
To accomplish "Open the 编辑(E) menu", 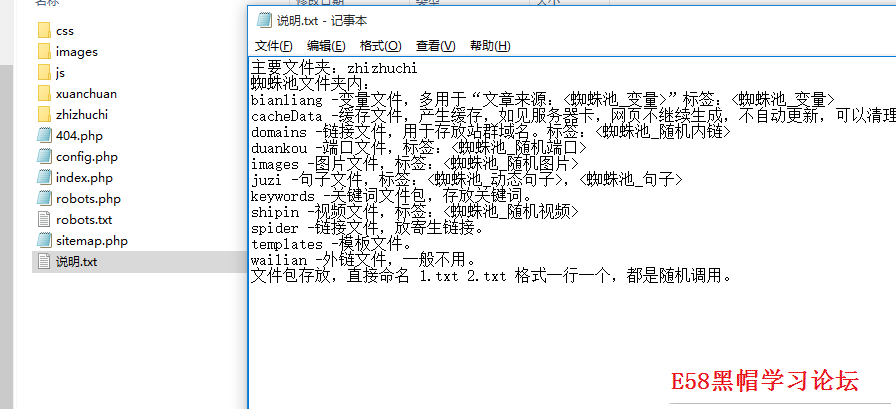I will pyautogui.click(x=326, y=46).
